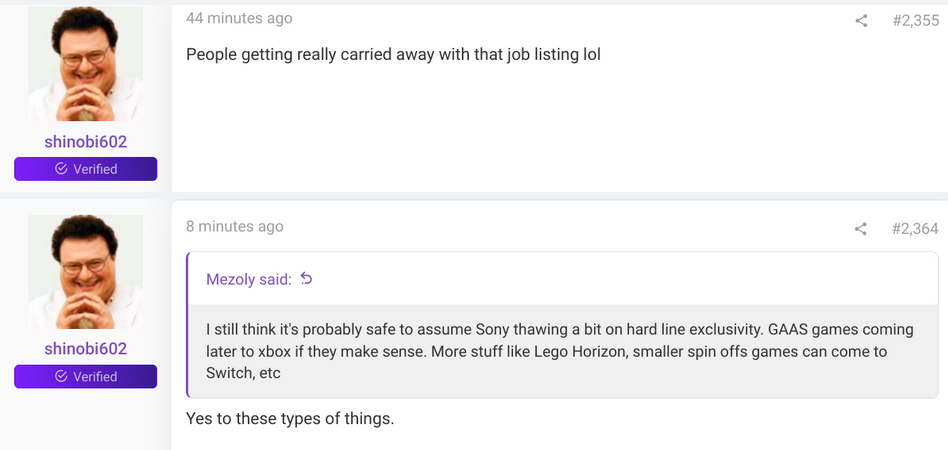Click the Verified badge under the second post author
This screenshot has height=450, width=948.
[86, 376]
